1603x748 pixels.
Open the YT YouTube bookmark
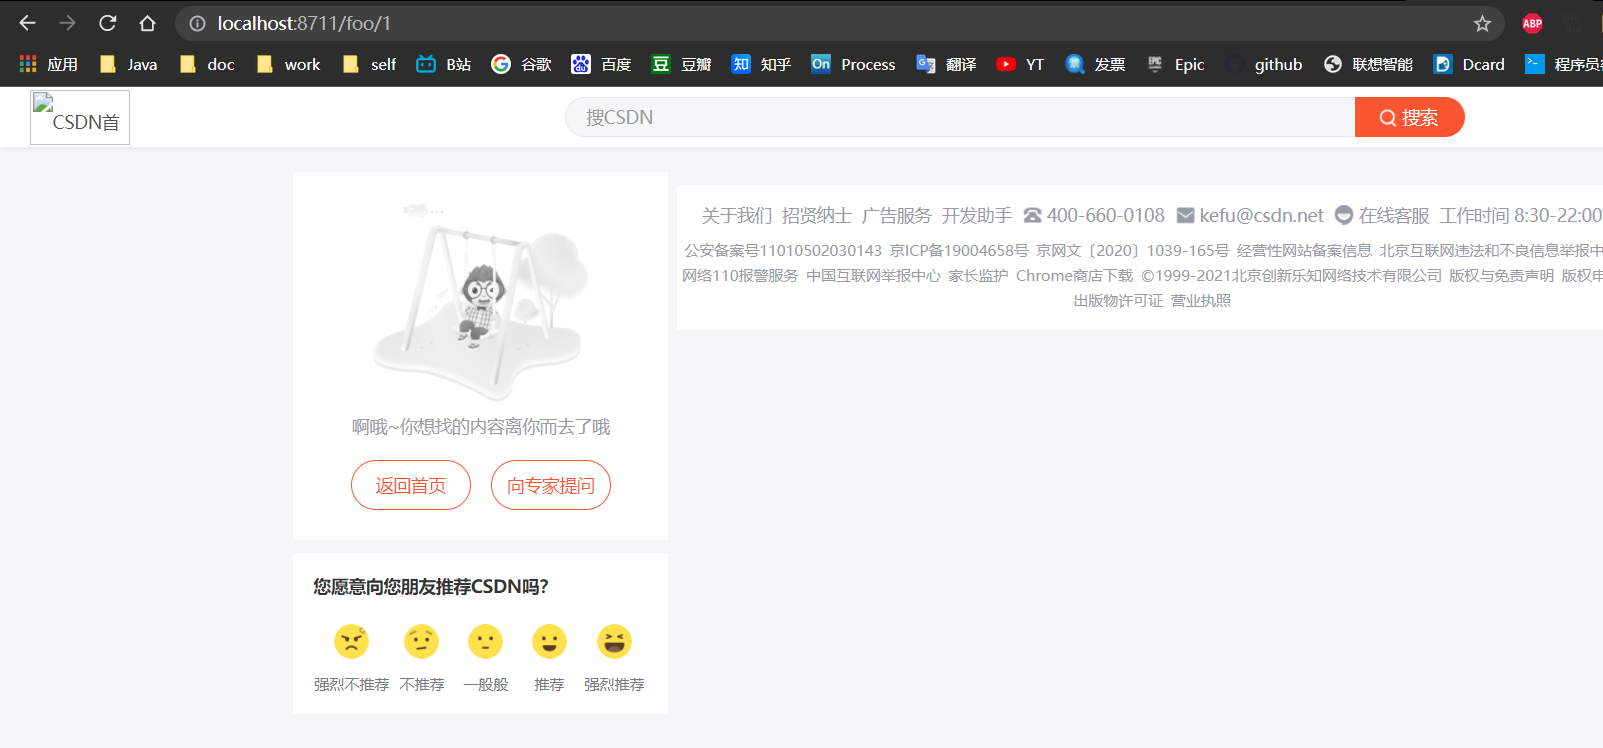[1020, 64]
